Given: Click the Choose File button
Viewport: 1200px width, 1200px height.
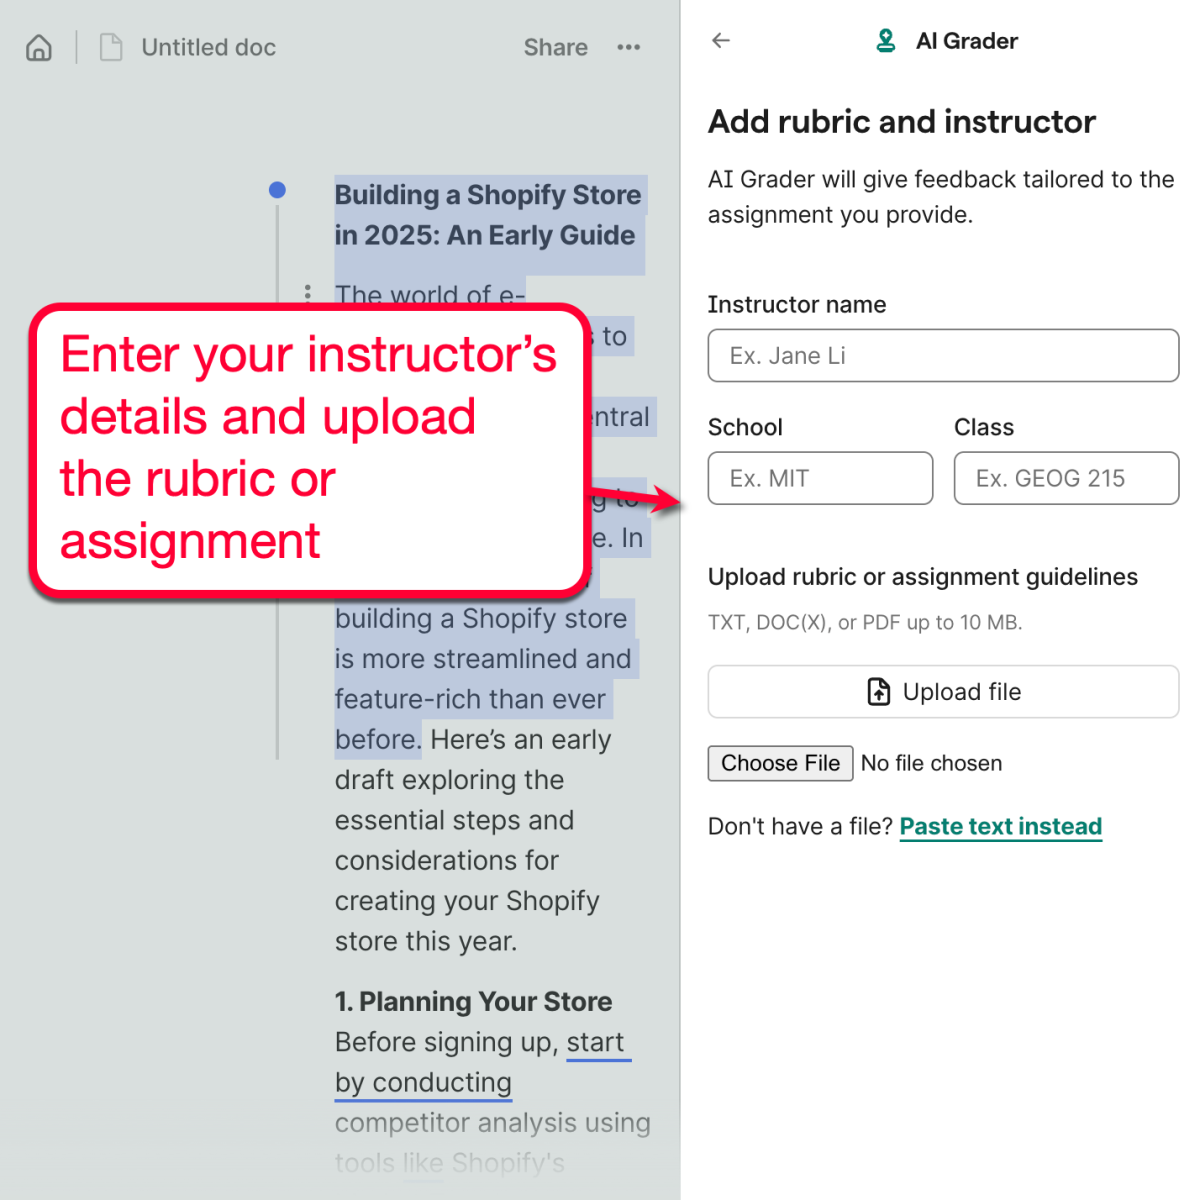Looking at the screenshot, I should tap(780, 763).
